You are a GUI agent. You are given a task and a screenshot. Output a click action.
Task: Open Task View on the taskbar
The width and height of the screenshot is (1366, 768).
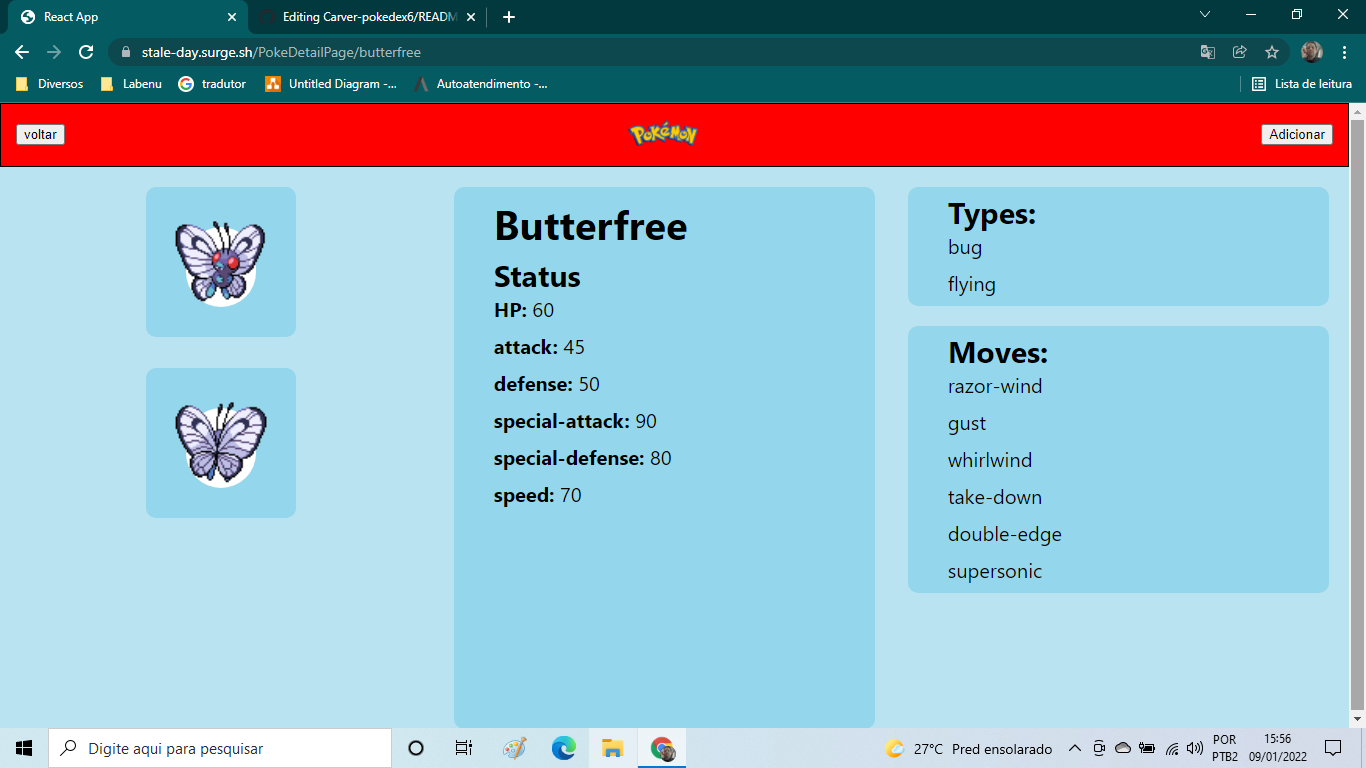pyautogui.click(x=464, y=748)
